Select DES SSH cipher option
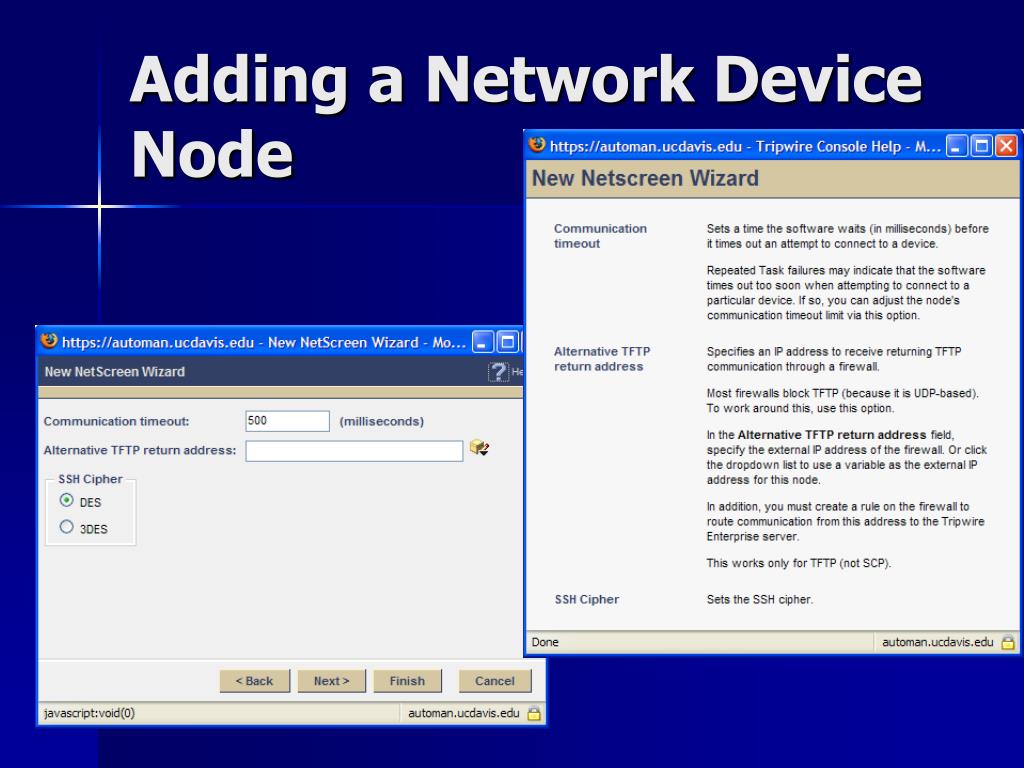The image size is (1024, 768). click(x=67, y=500)
